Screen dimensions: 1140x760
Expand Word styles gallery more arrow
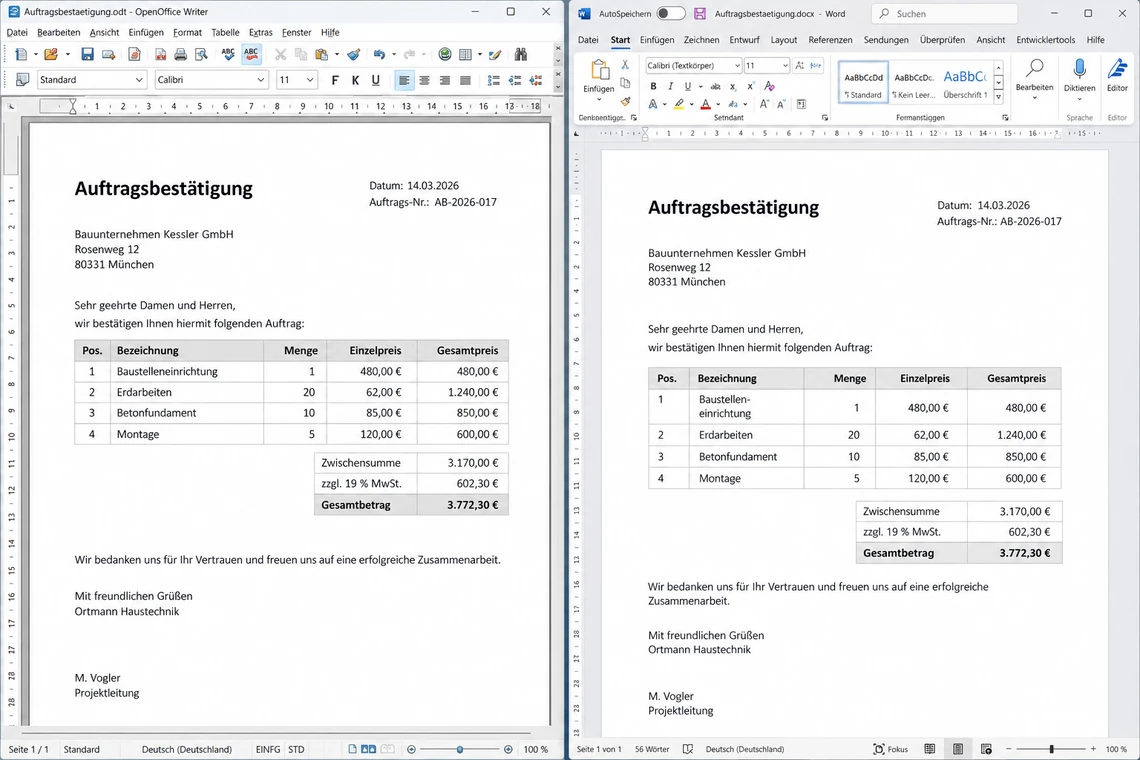999,97
